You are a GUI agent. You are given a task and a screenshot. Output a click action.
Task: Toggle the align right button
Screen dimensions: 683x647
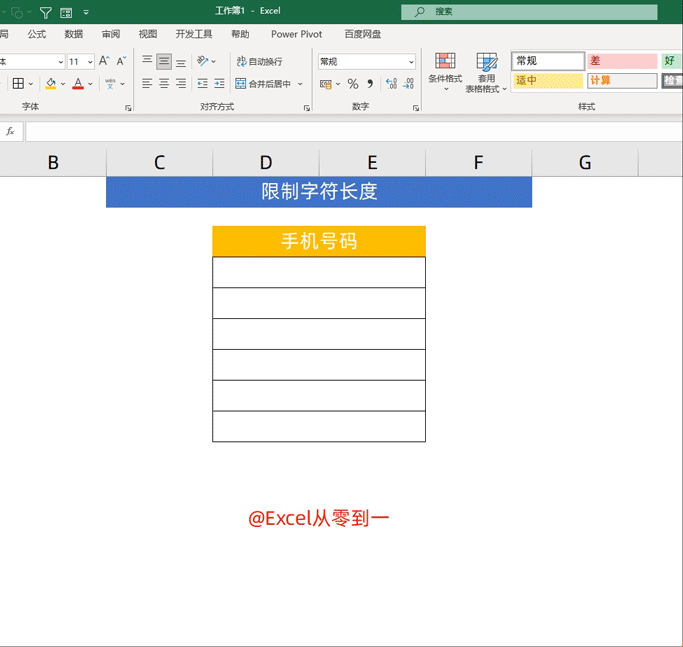click(x=181, y=83)
